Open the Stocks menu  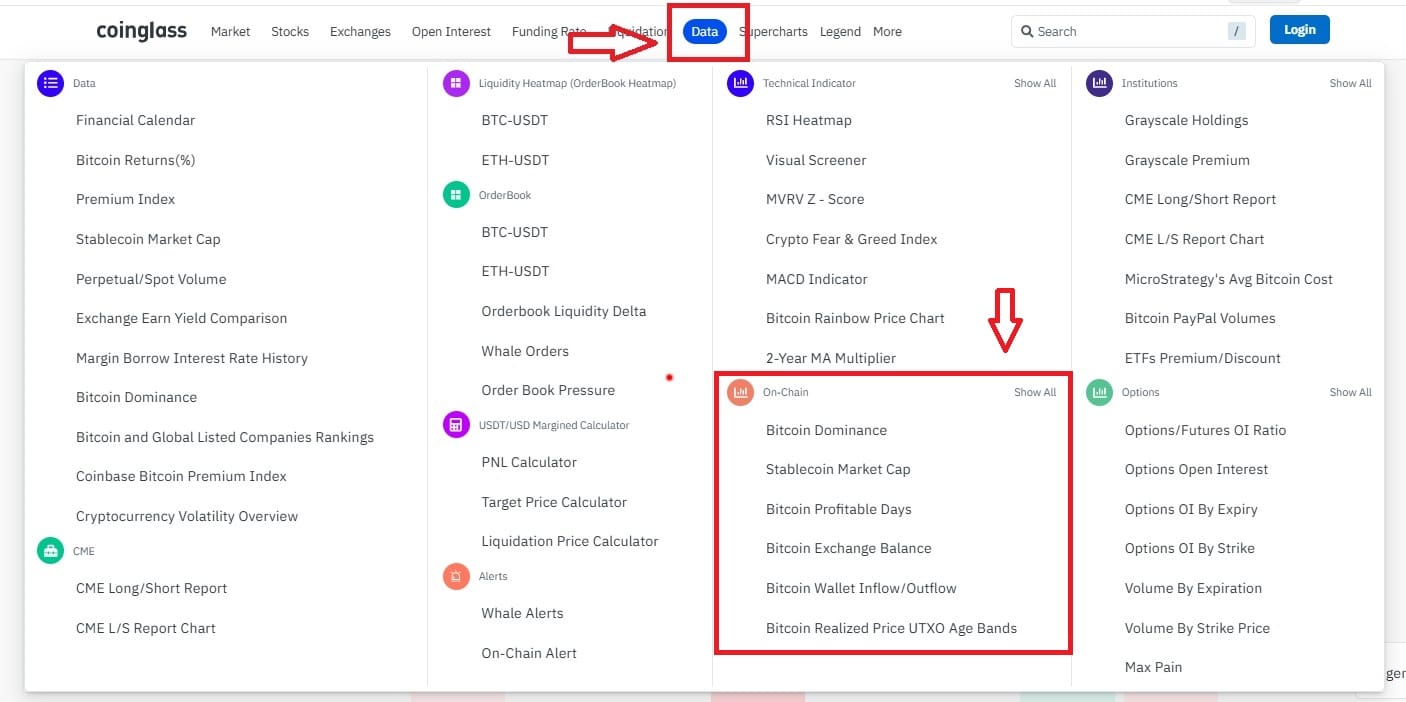[290, 31]
